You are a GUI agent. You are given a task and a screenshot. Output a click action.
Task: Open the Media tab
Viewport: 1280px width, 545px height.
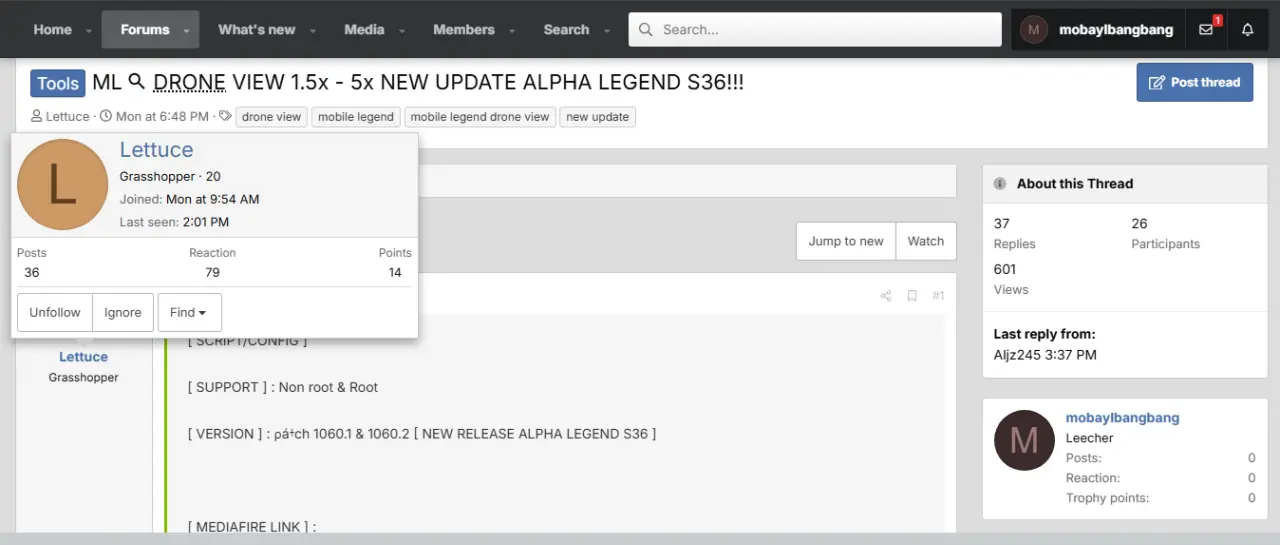point(364,30)
